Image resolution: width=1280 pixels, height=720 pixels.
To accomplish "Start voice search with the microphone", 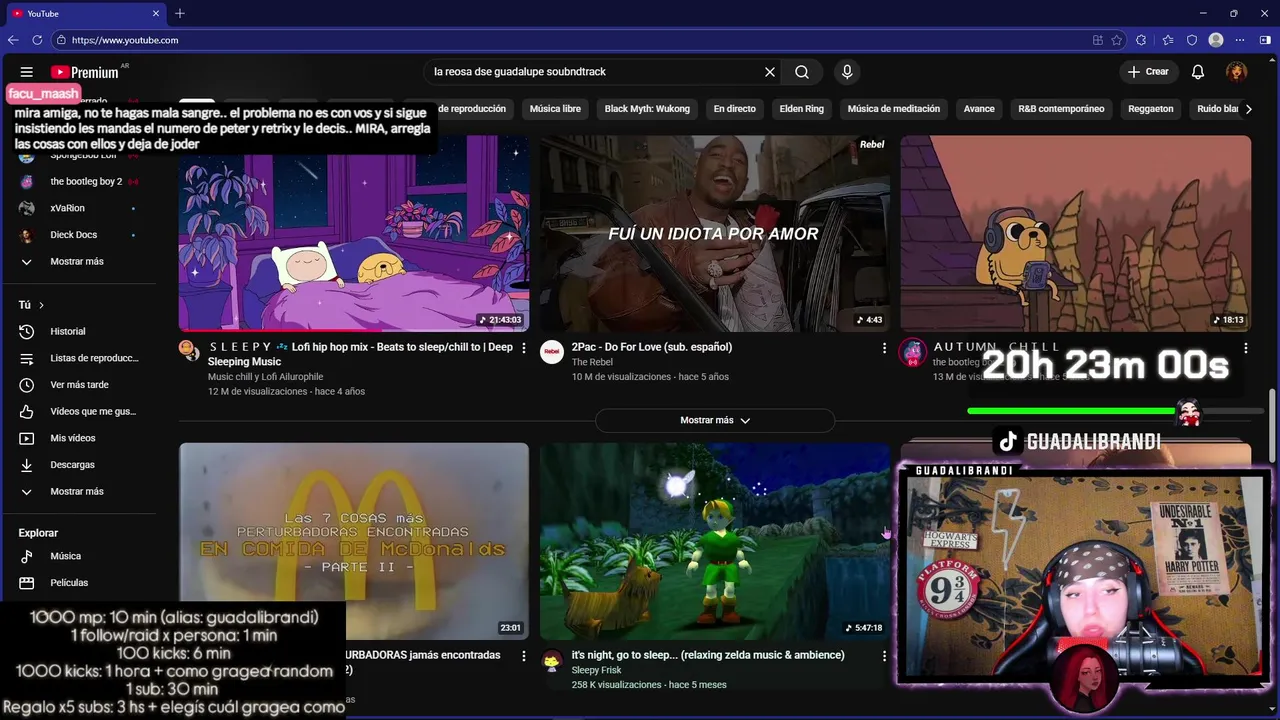I will click(847, 72).
